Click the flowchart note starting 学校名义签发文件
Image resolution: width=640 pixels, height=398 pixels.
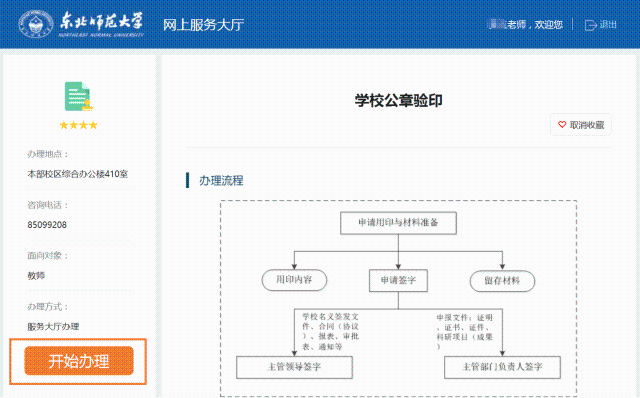pyautogui.click(x=331, y=331)
